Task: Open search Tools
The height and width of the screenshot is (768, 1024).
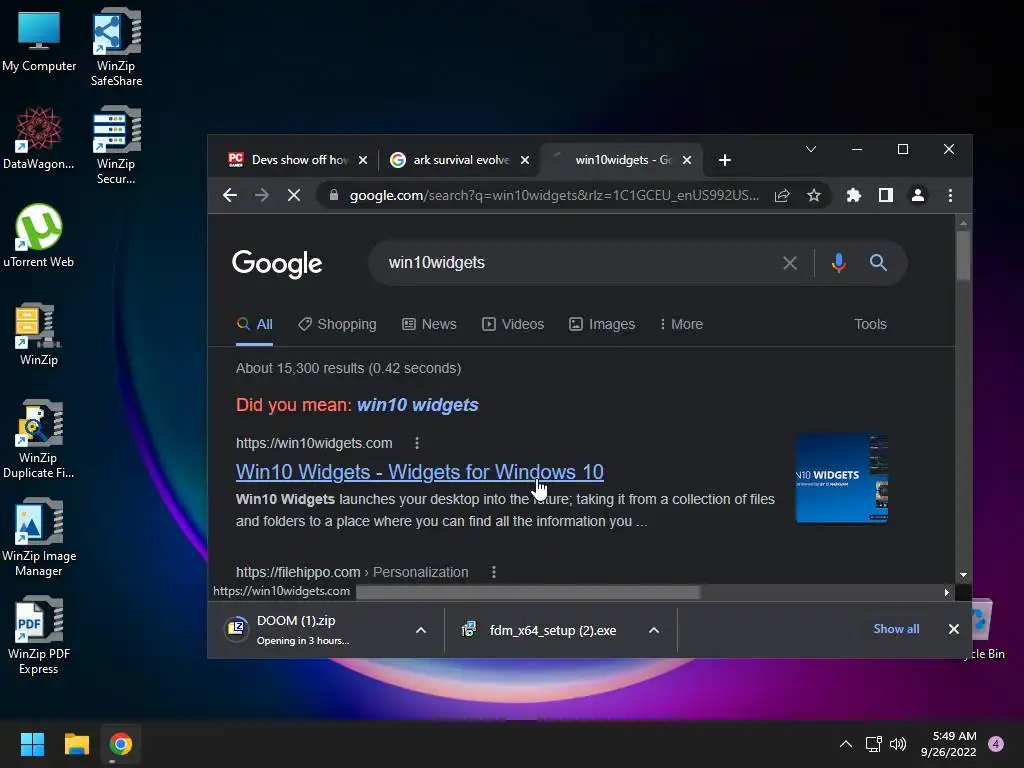Action: (x=870, y=325)
